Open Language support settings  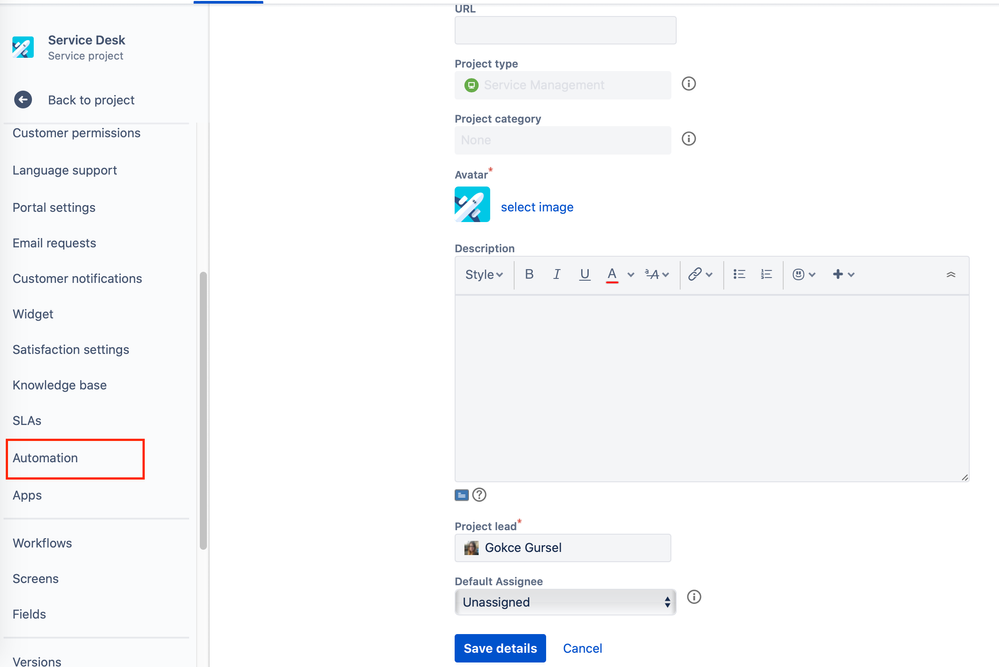65,170
